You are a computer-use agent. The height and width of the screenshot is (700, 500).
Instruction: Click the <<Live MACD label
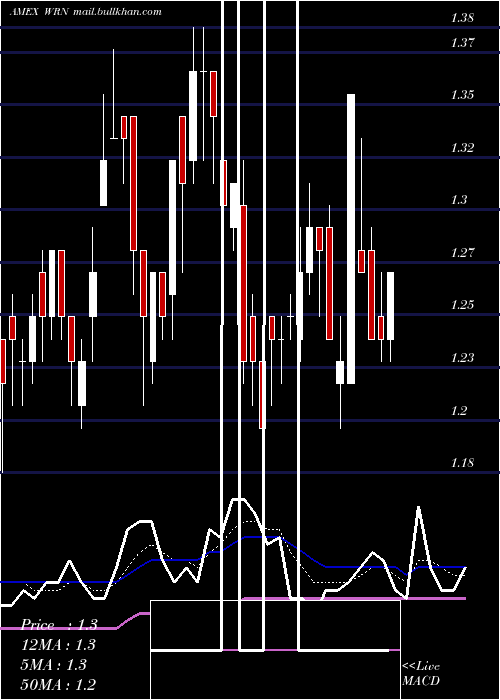[421, 674]
